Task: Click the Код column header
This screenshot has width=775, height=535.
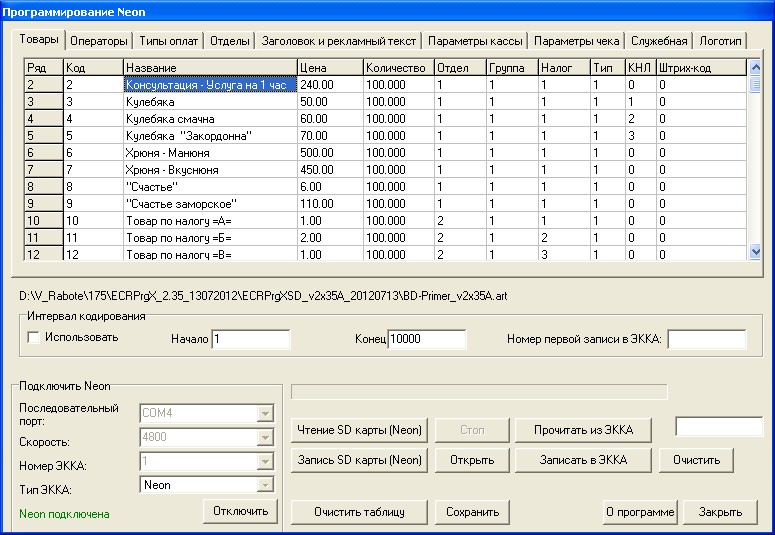Action: pyautogui.click(x=93, y=68)
